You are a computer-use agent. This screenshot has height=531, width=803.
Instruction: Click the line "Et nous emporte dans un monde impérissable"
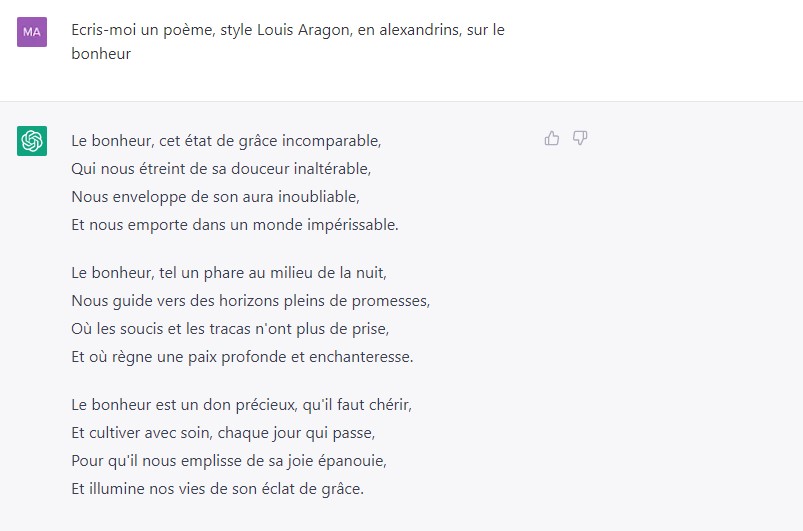[x=235, y=224]
